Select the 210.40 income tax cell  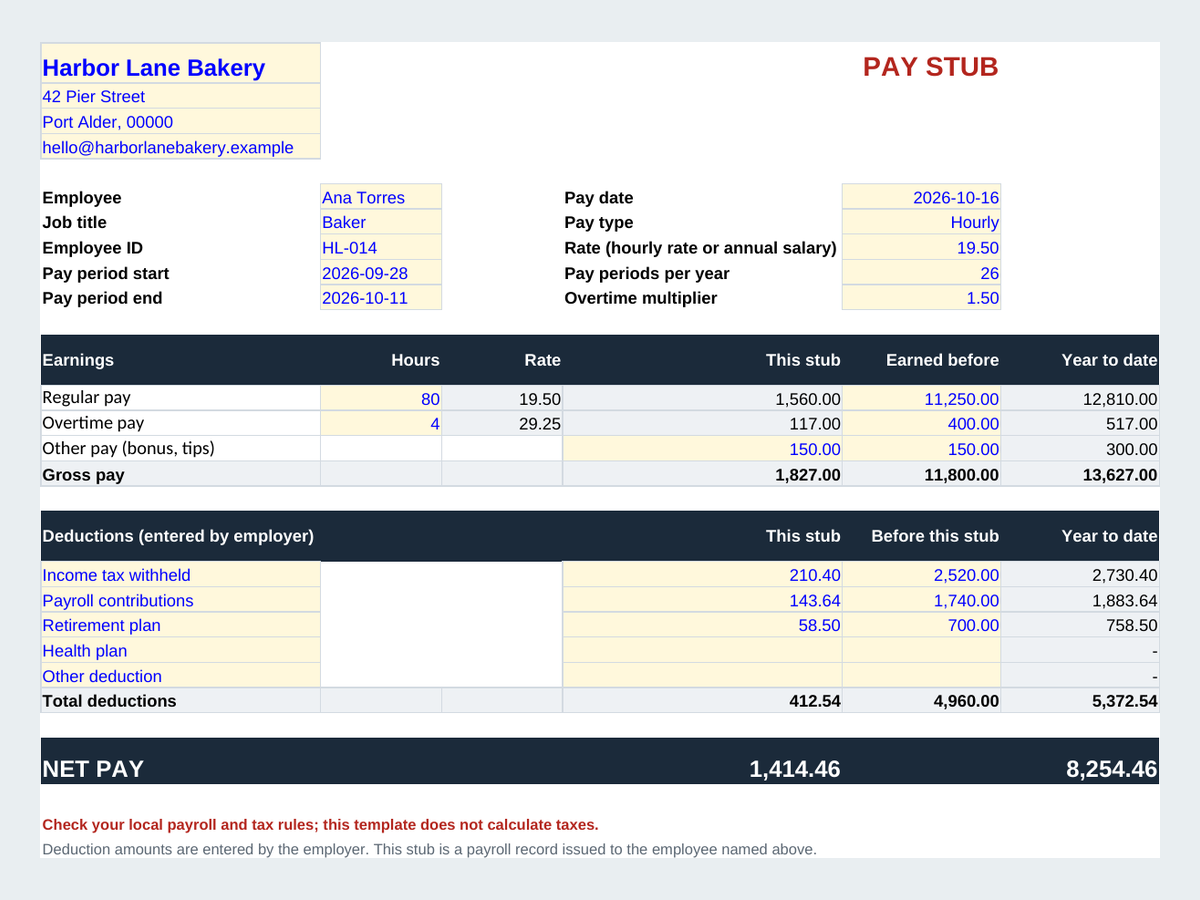[702, 574]
